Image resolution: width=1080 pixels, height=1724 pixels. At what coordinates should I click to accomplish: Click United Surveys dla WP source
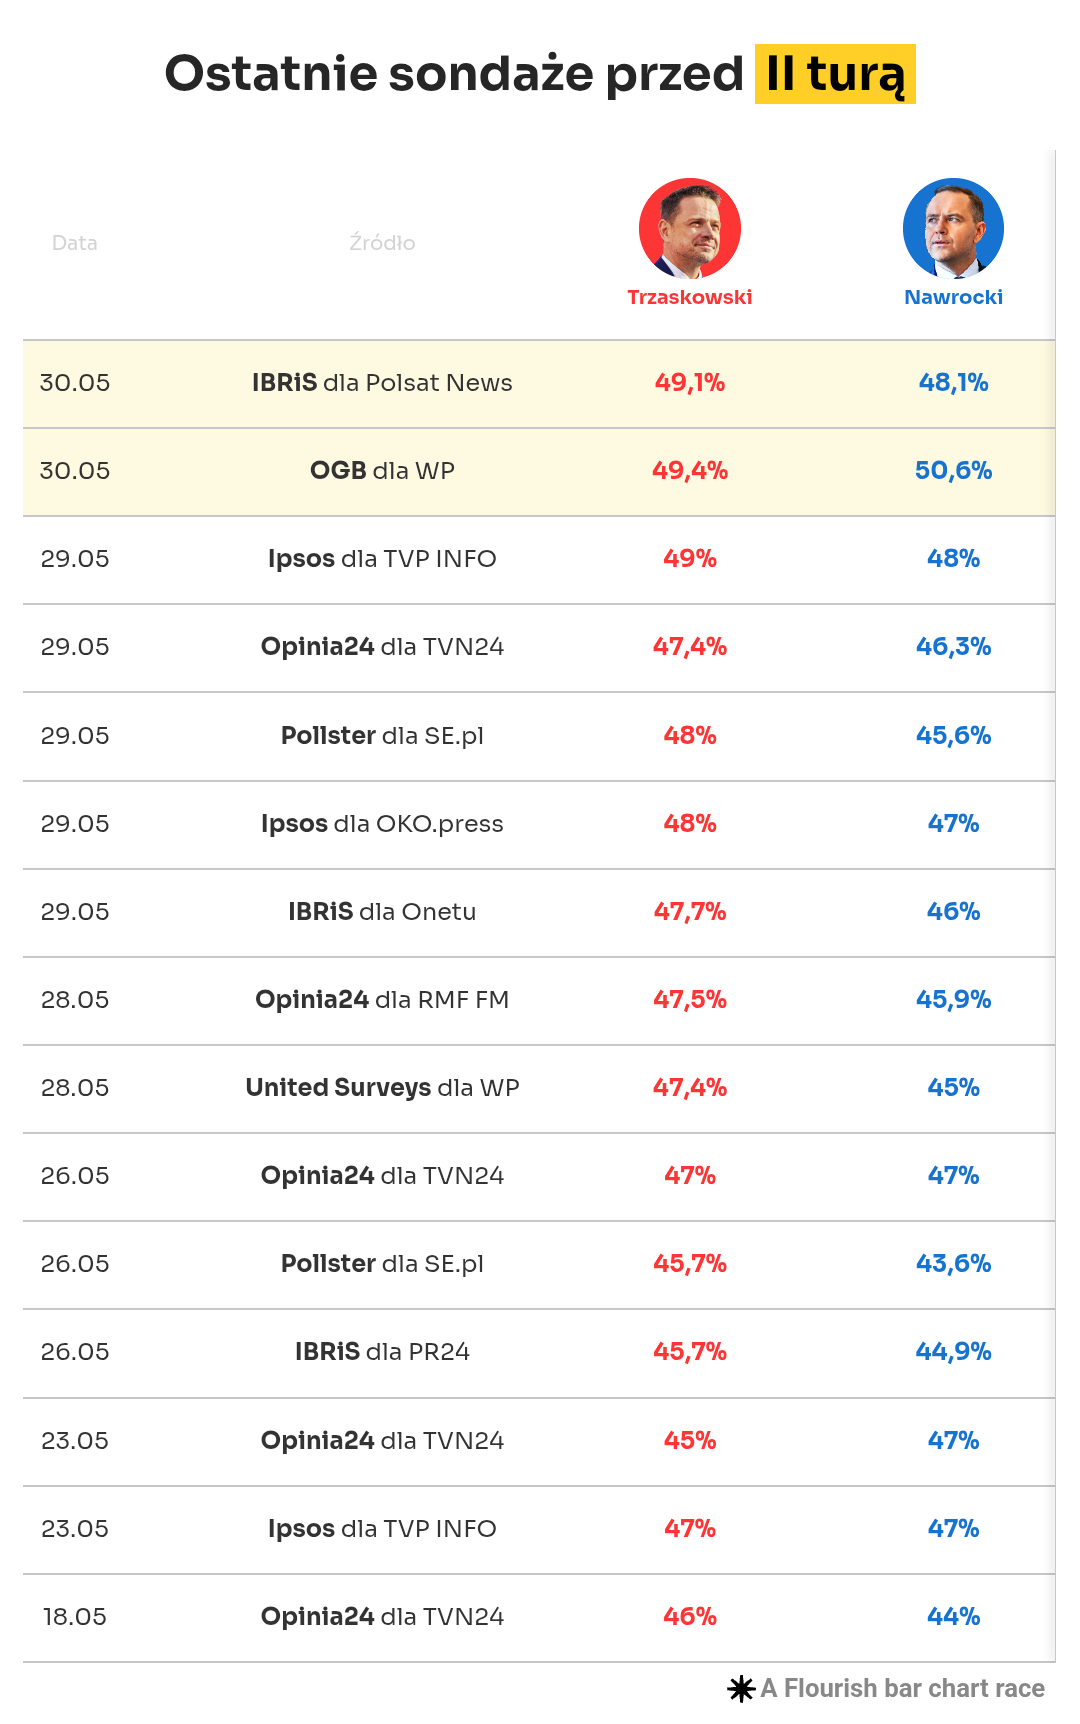pyautogui.click(x=382, y=1088)
